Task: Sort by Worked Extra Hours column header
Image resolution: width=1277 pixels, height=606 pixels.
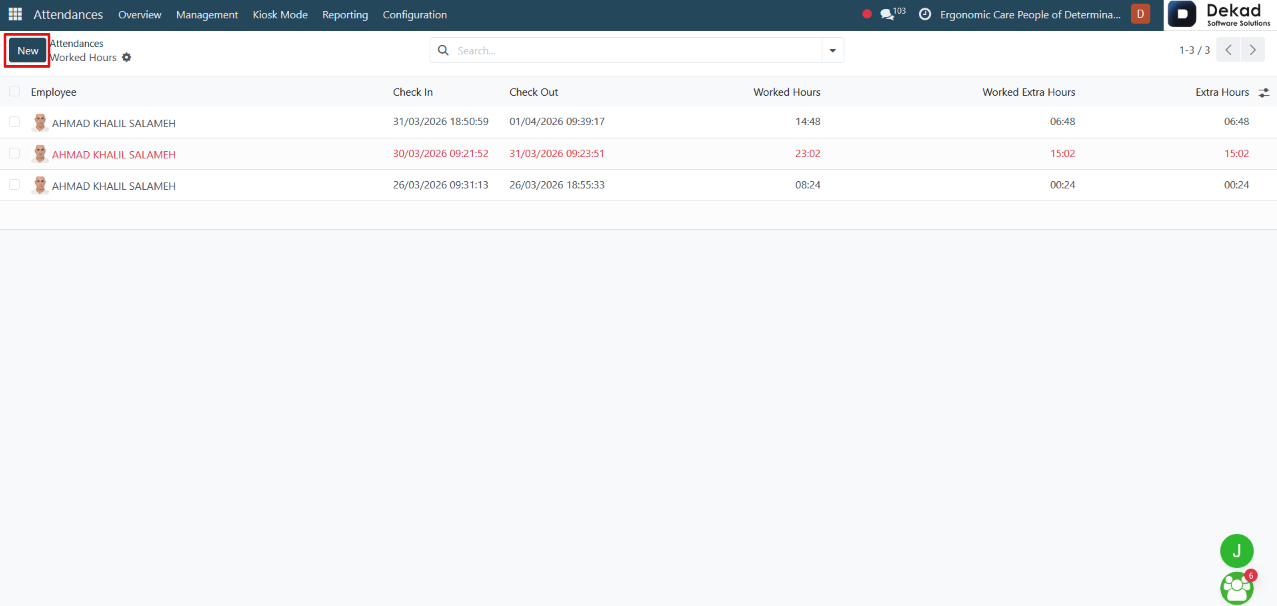Action: point(1029,92)
